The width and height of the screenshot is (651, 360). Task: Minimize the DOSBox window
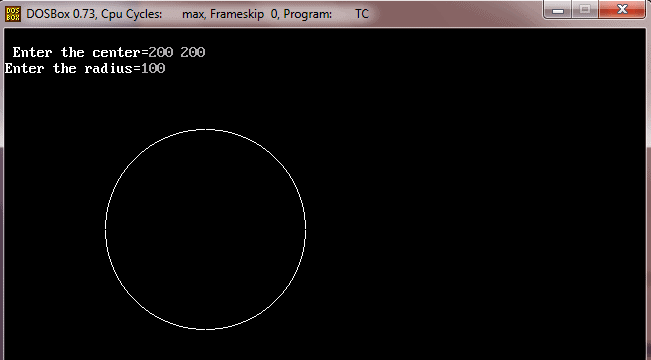coord(558,10)
